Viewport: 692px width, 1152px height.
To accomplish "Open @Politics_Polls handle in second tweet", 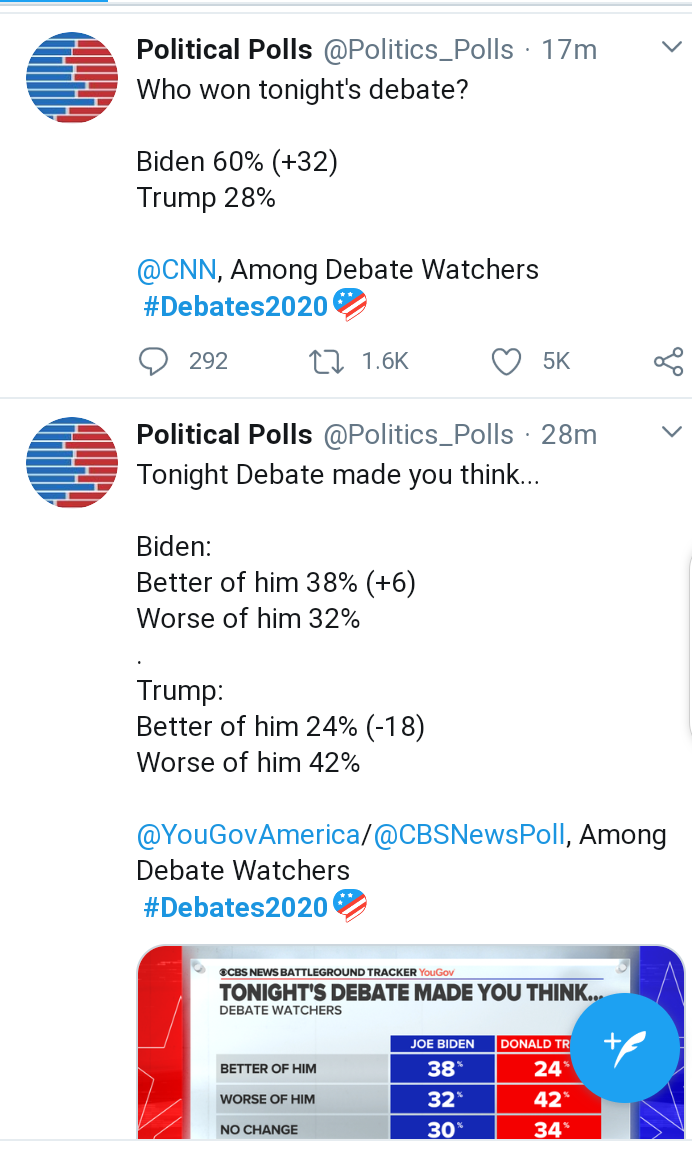I will pyautogui.click(x=418, y=435).
